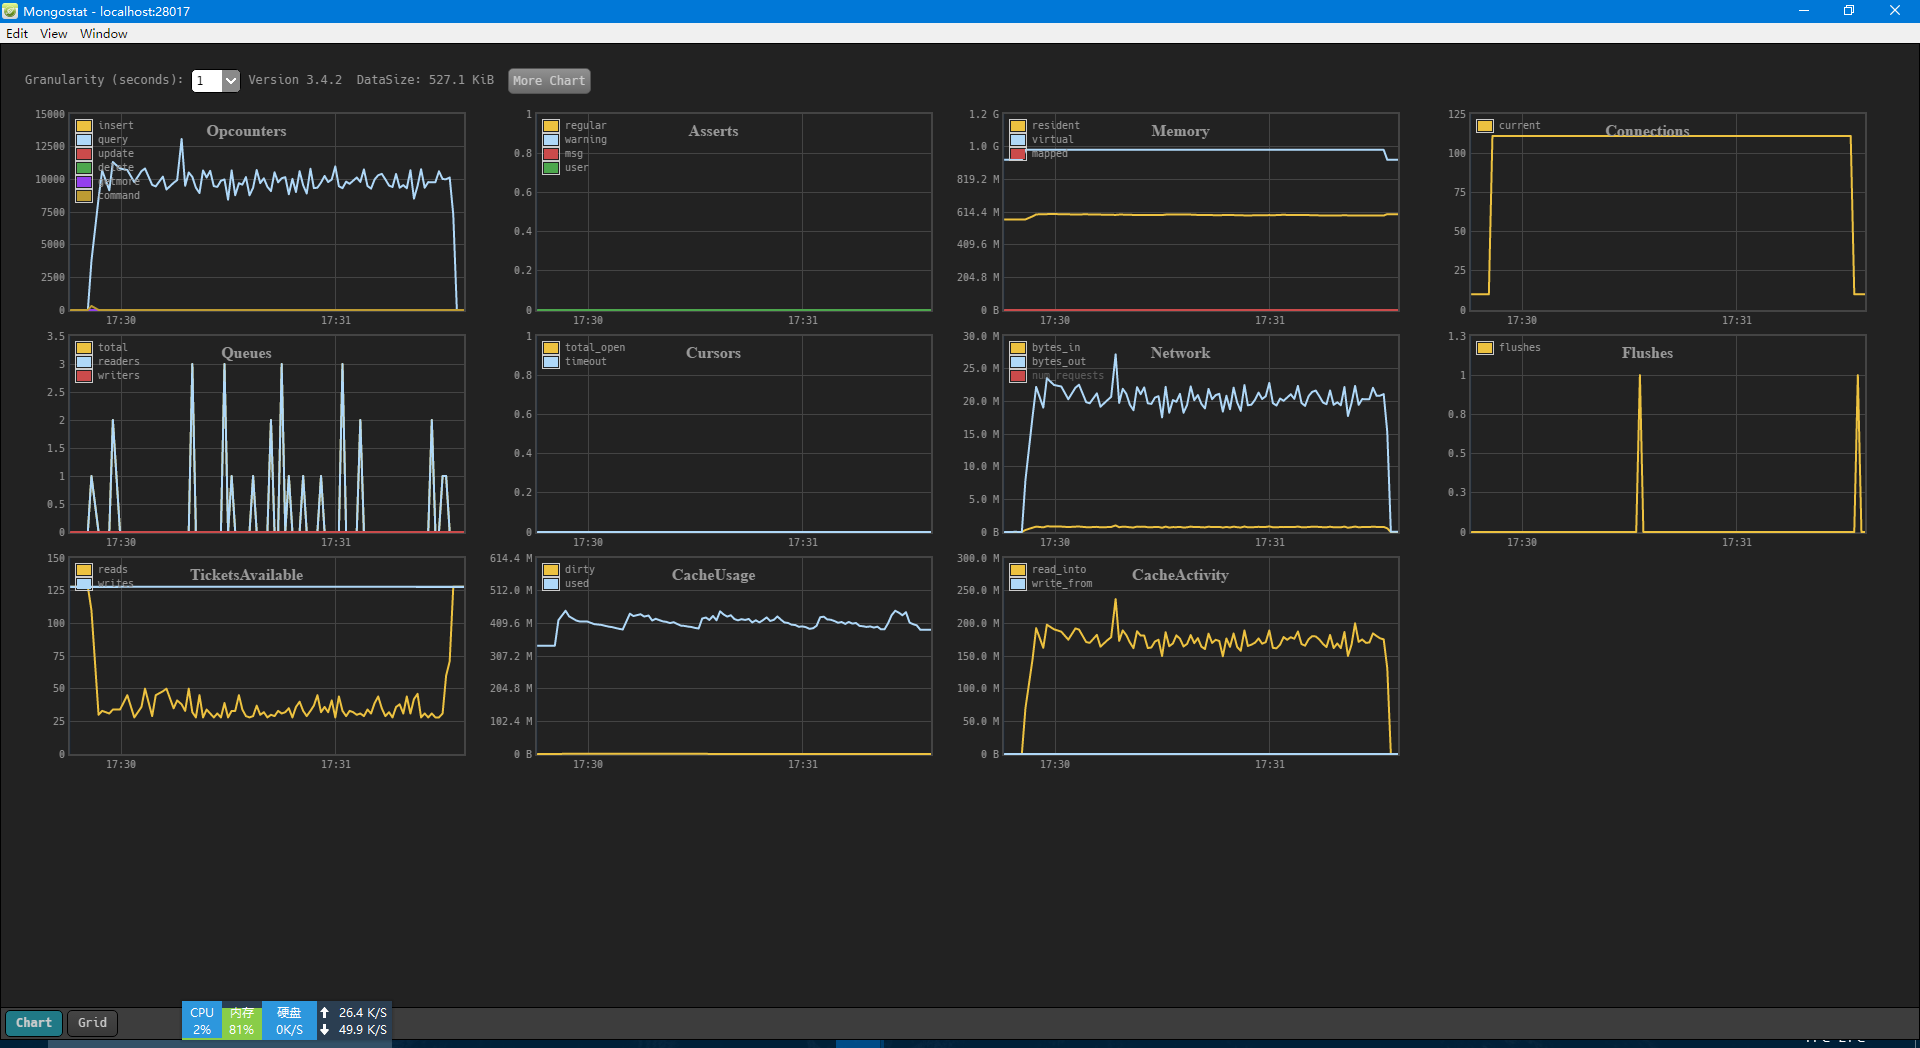
Task: Select the Network chart title
Action: [x=1180, y=353]
